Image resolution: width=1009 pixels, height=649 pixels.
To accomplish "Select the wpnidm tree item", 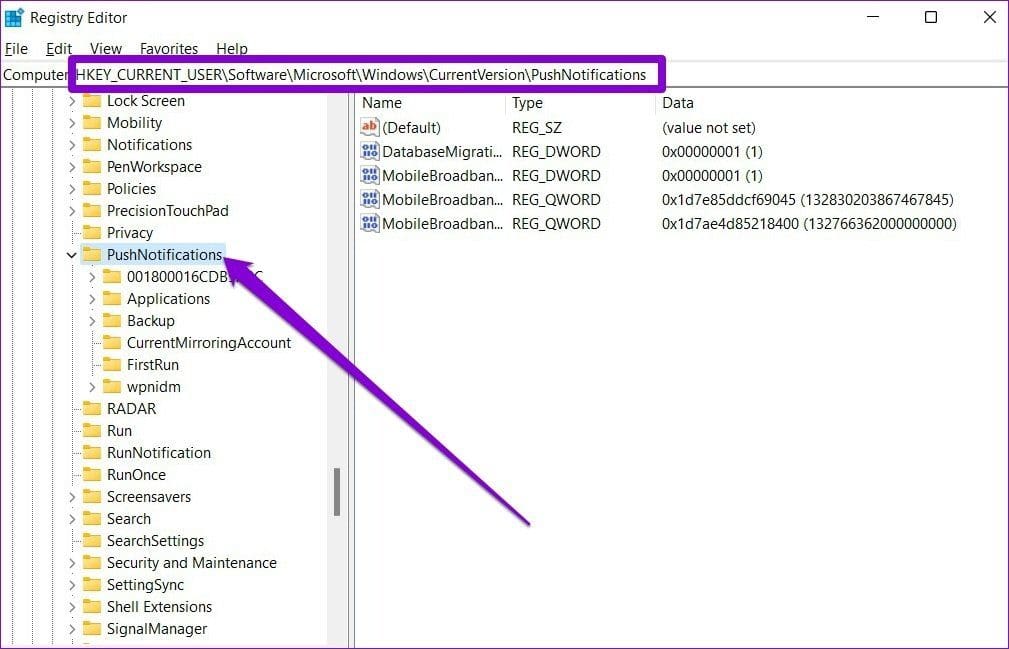I will pyautogui.click(x=153, y=387).
